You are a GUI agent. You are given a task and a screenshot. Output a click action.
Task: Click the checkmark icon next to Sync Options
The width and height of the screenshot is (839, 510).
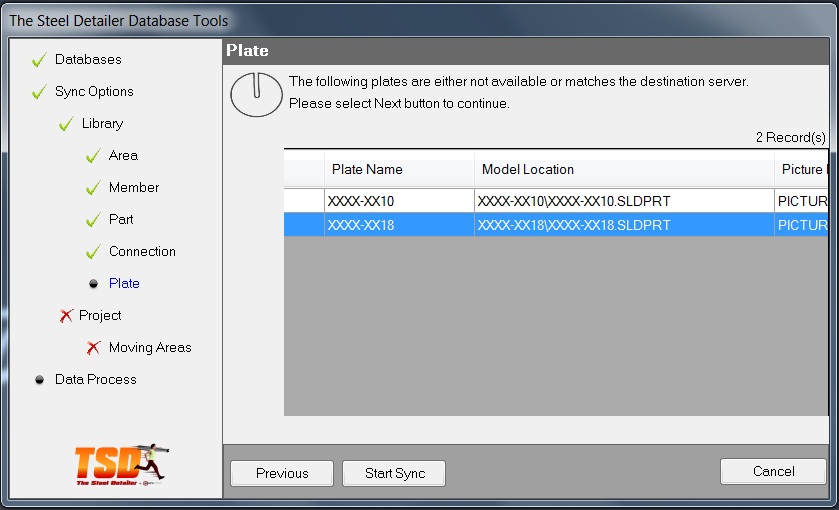[x=39, y=92]
